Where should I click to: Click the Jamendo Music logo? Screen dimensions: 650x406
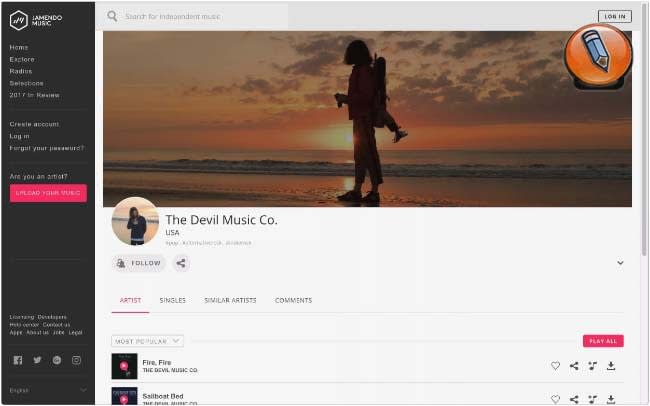point(36,20)
